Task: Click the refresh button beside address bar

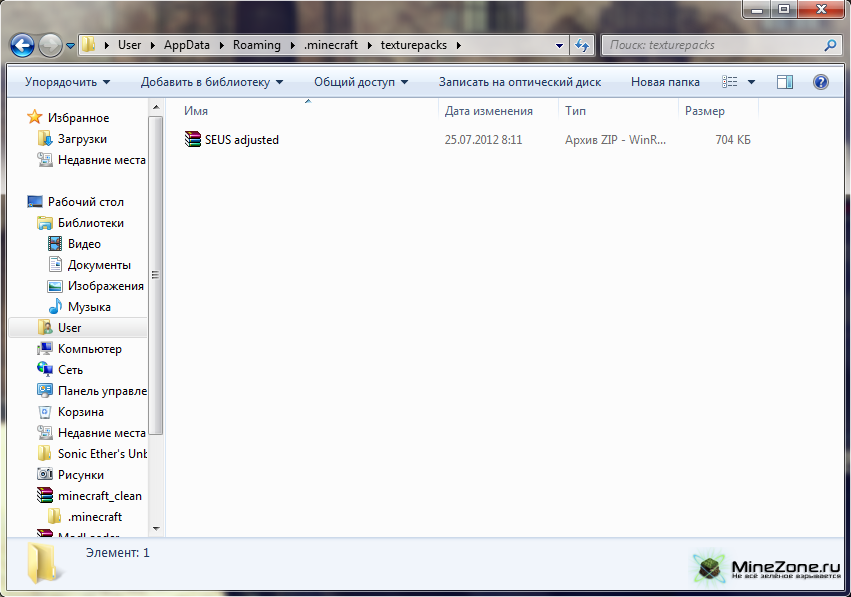Action: pos(582,45)
